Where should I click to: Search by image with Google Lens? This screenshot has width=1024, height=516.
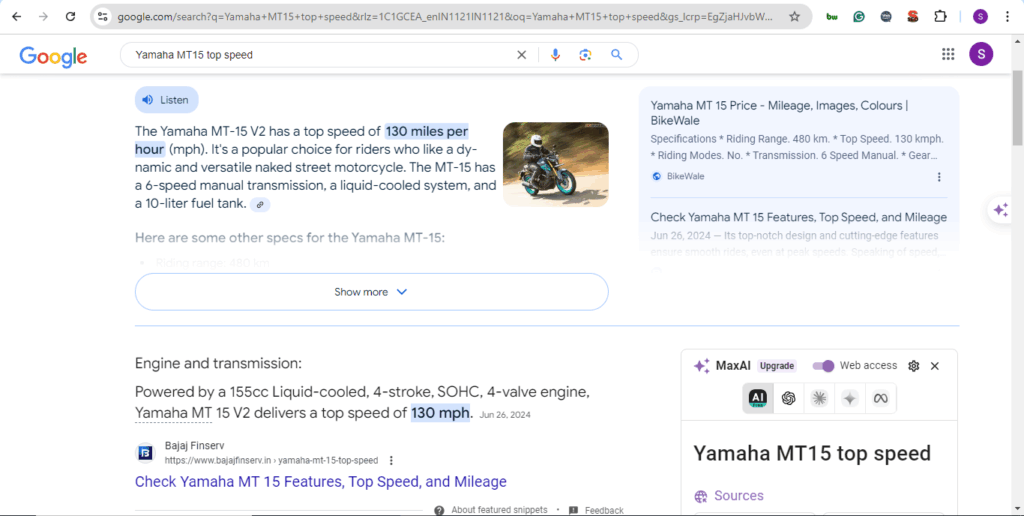585,55
